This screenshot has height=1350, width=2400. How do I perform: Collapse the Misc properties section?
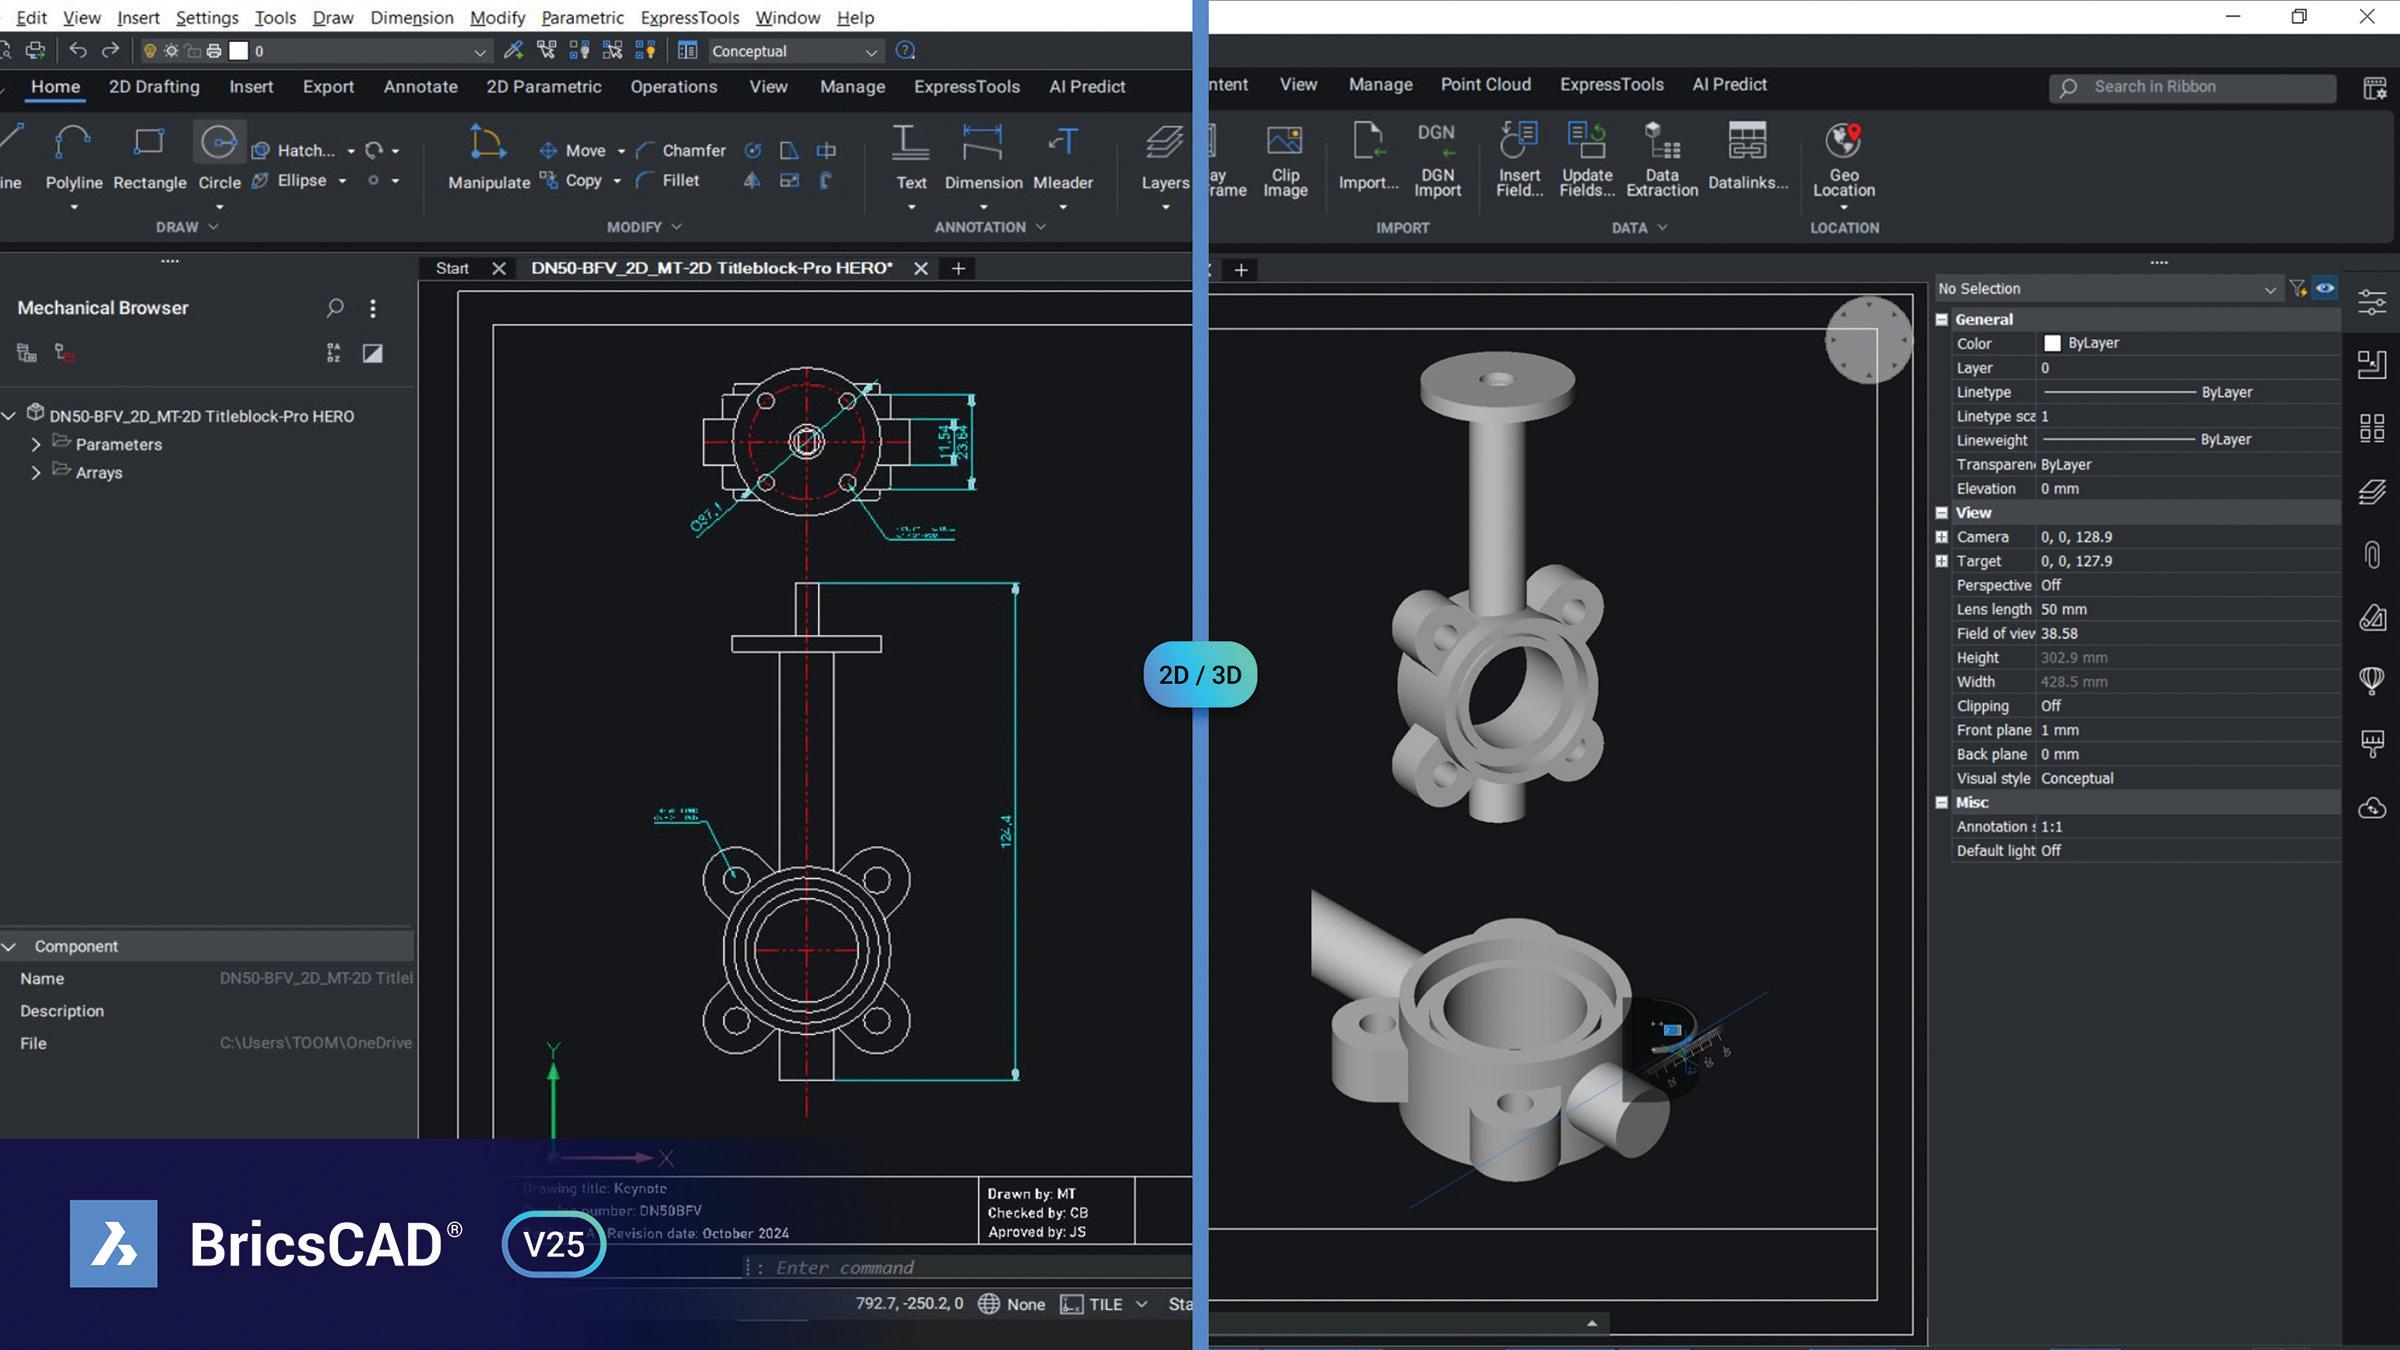(x=1942, y=803)
